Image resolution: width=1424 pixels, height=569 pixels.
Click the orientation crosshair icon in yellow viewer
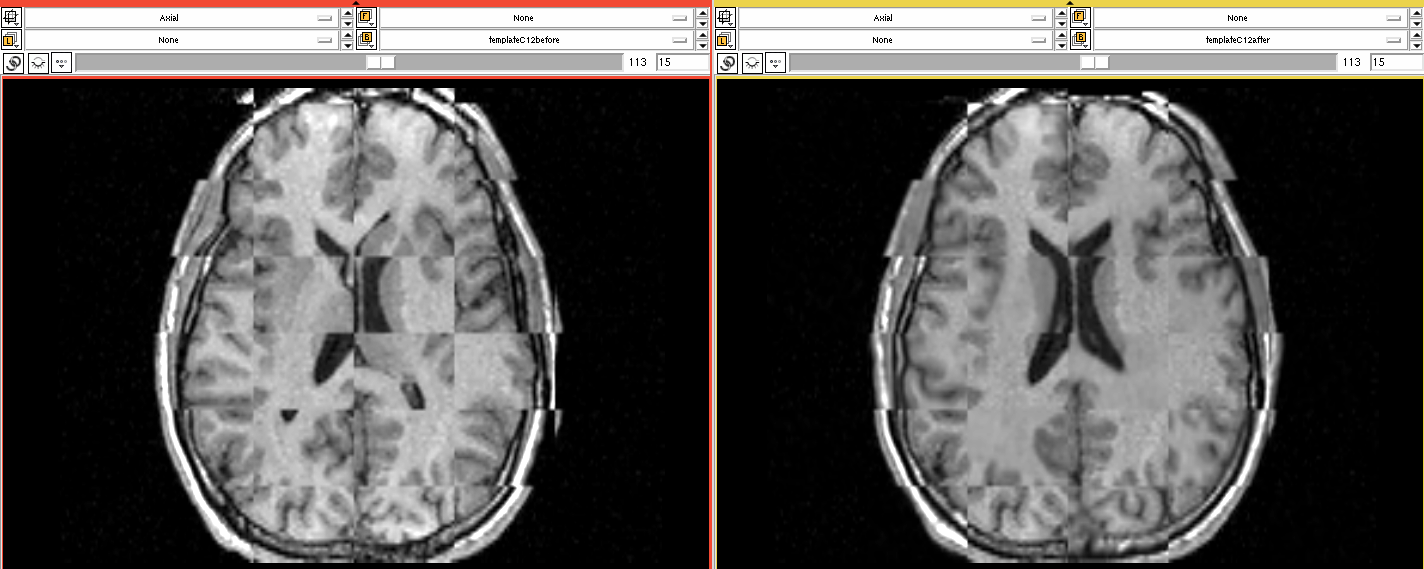[726, 17]
